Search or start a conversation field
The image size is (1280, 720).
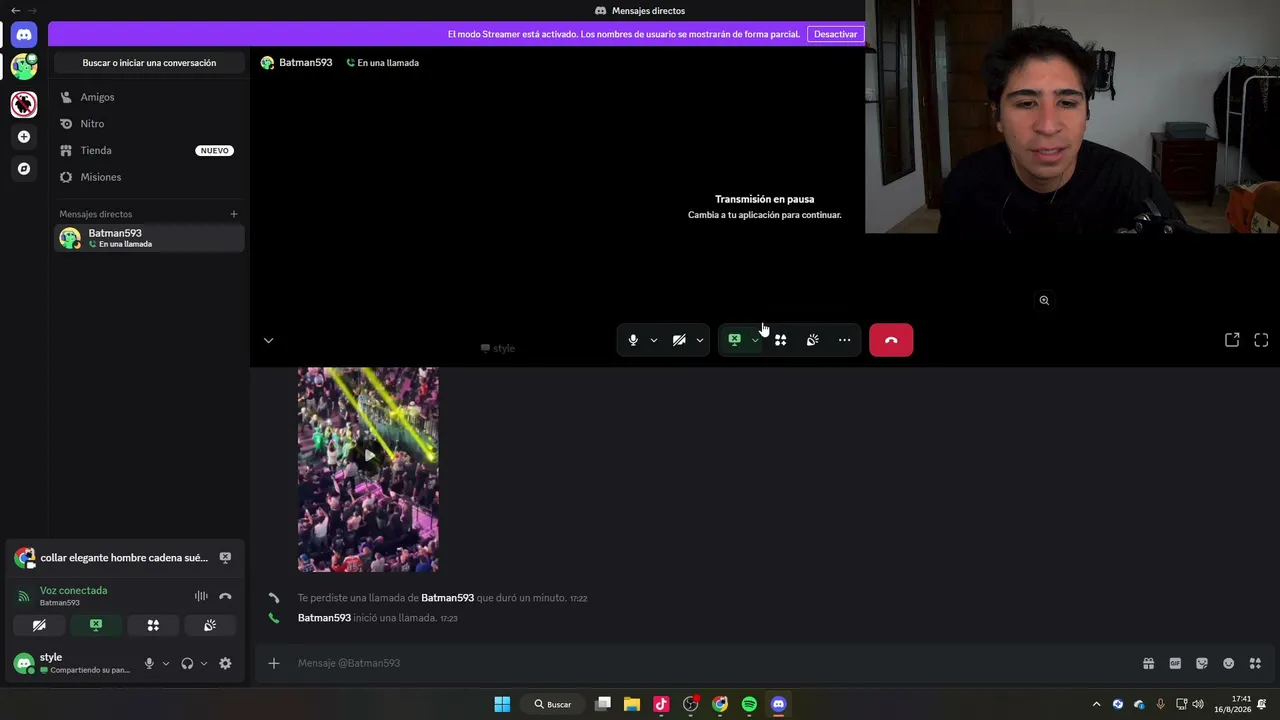[149, 63]
